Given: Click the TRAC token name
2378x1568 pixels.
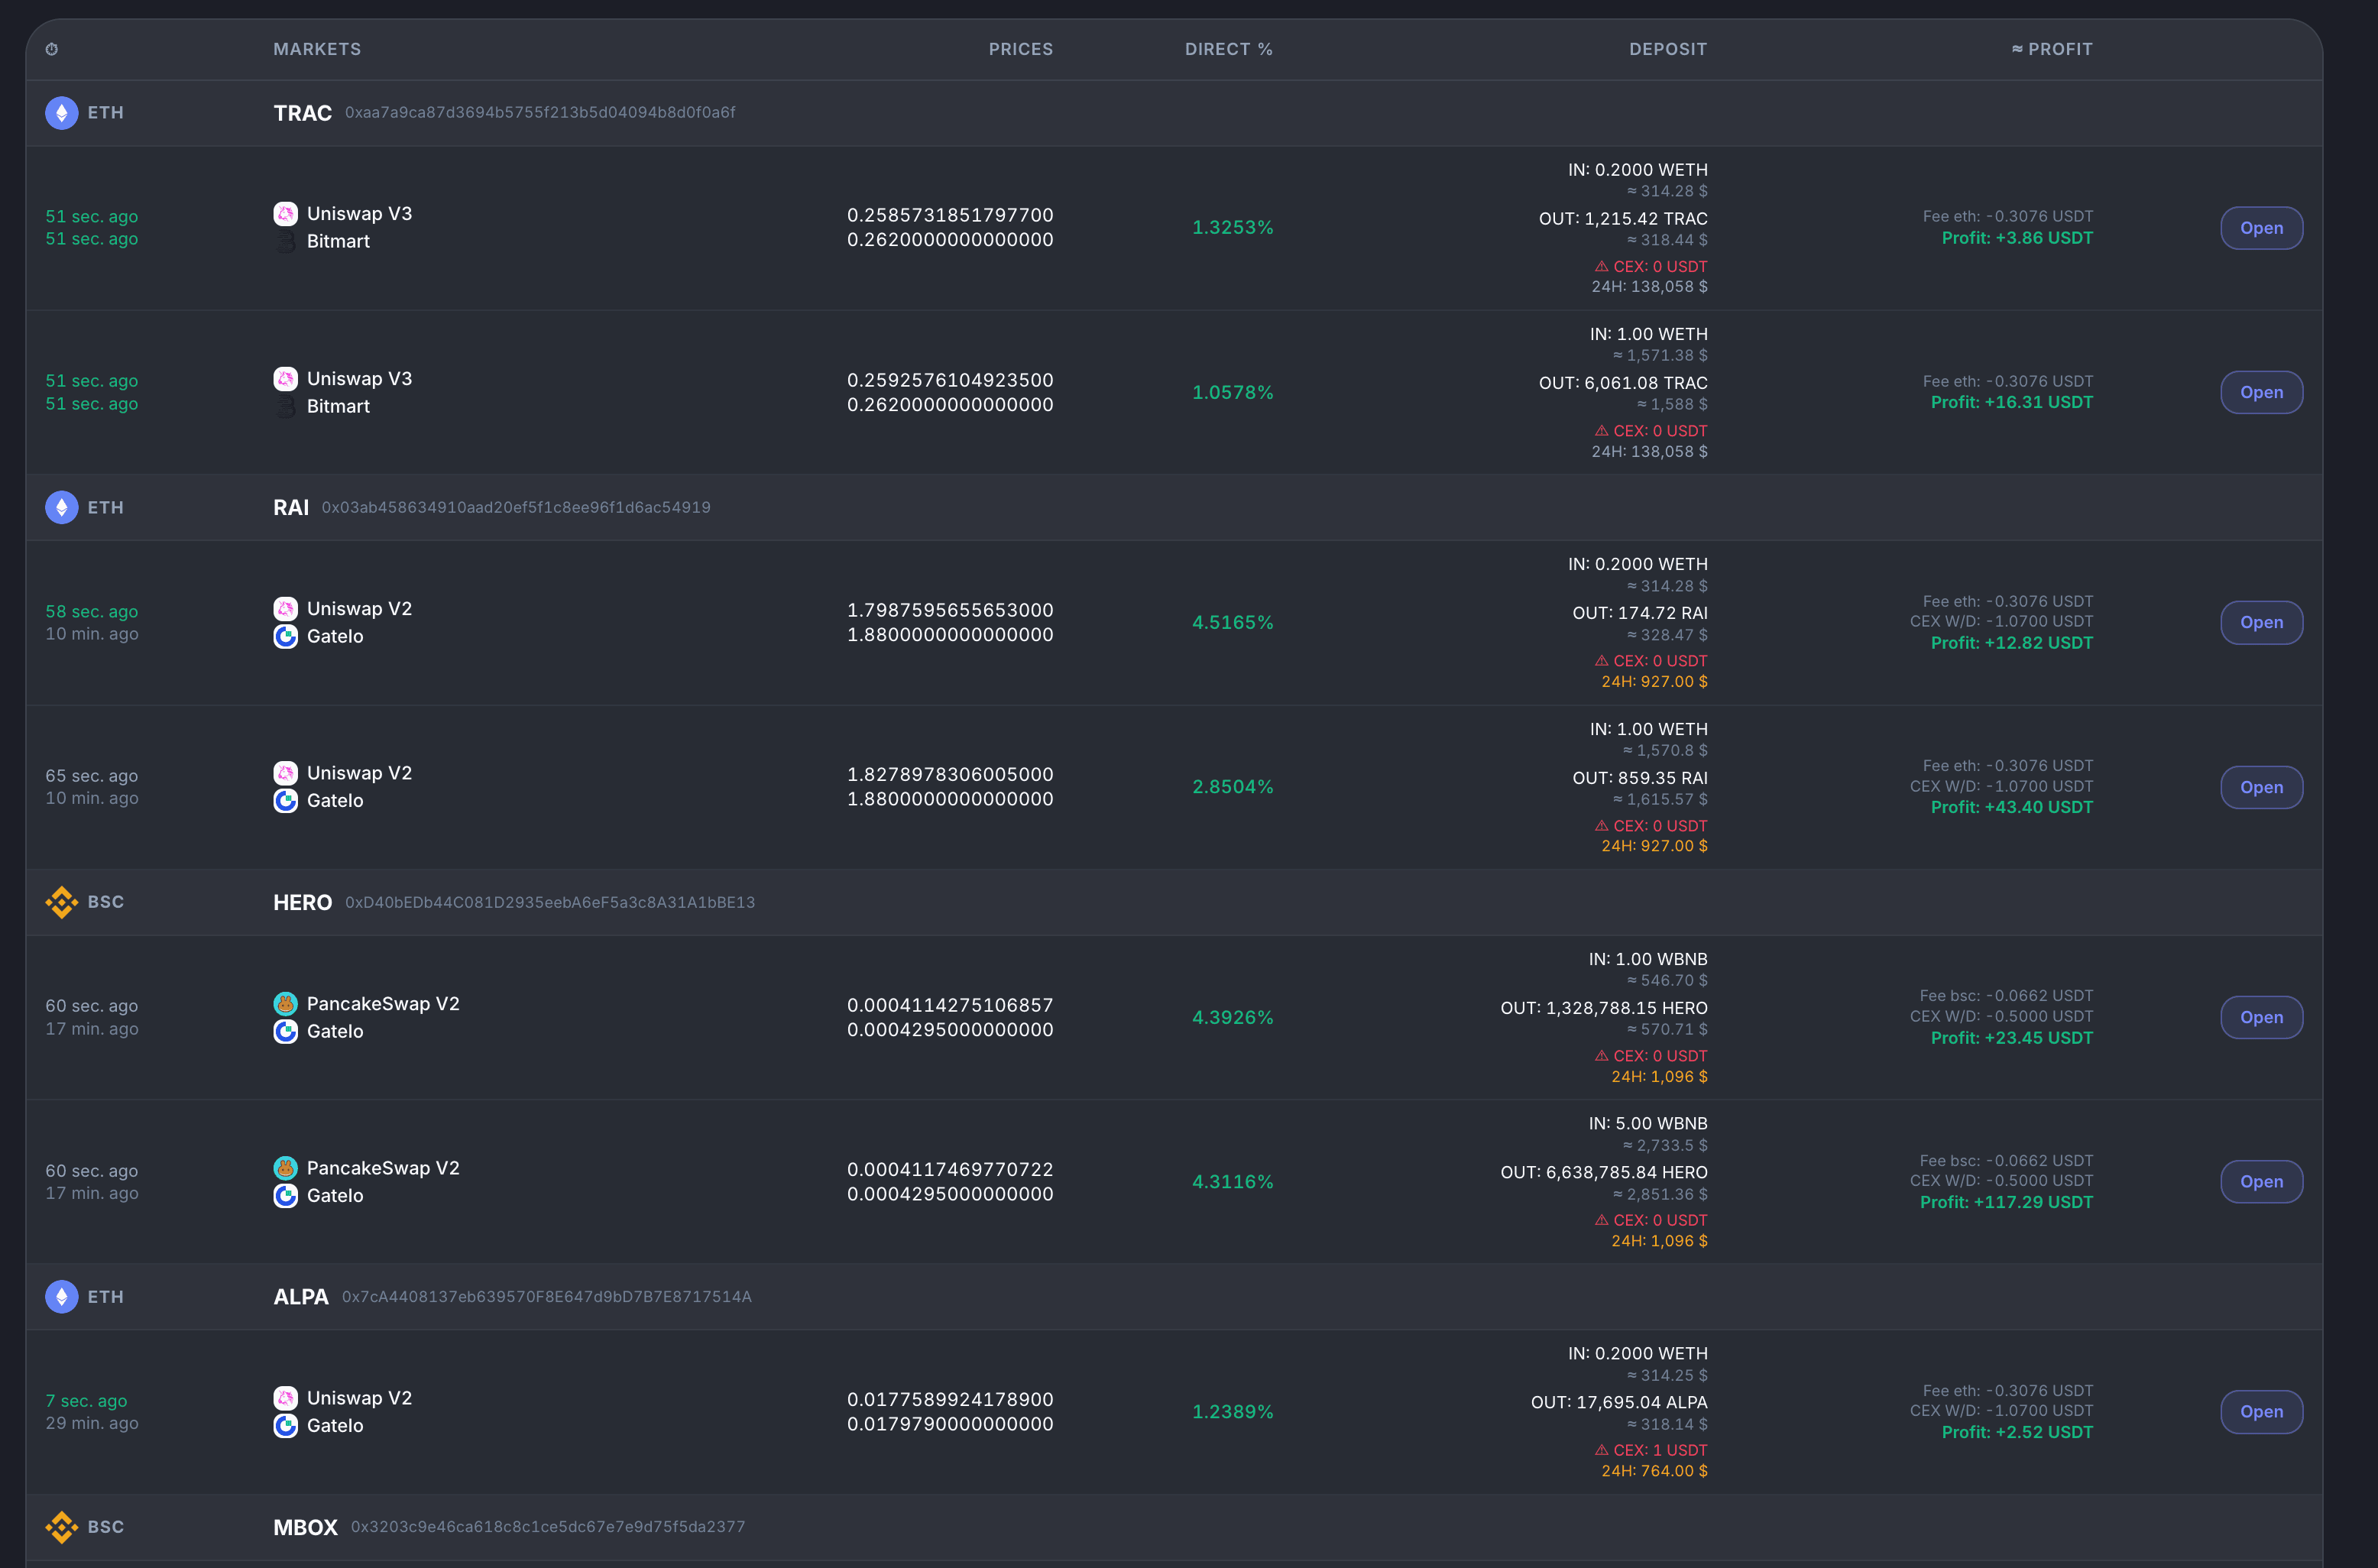Looking at the screenshot, I should pyautogui.click(x=303, y=113).
